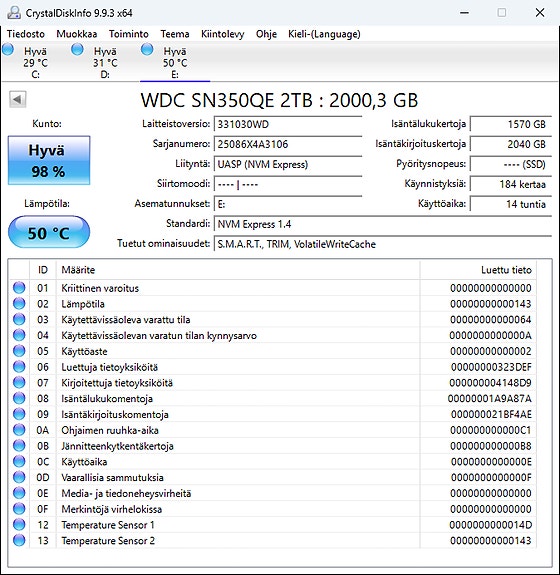560x575 pixels.
Task: Click the ID column header
Action: click(43, 270)
